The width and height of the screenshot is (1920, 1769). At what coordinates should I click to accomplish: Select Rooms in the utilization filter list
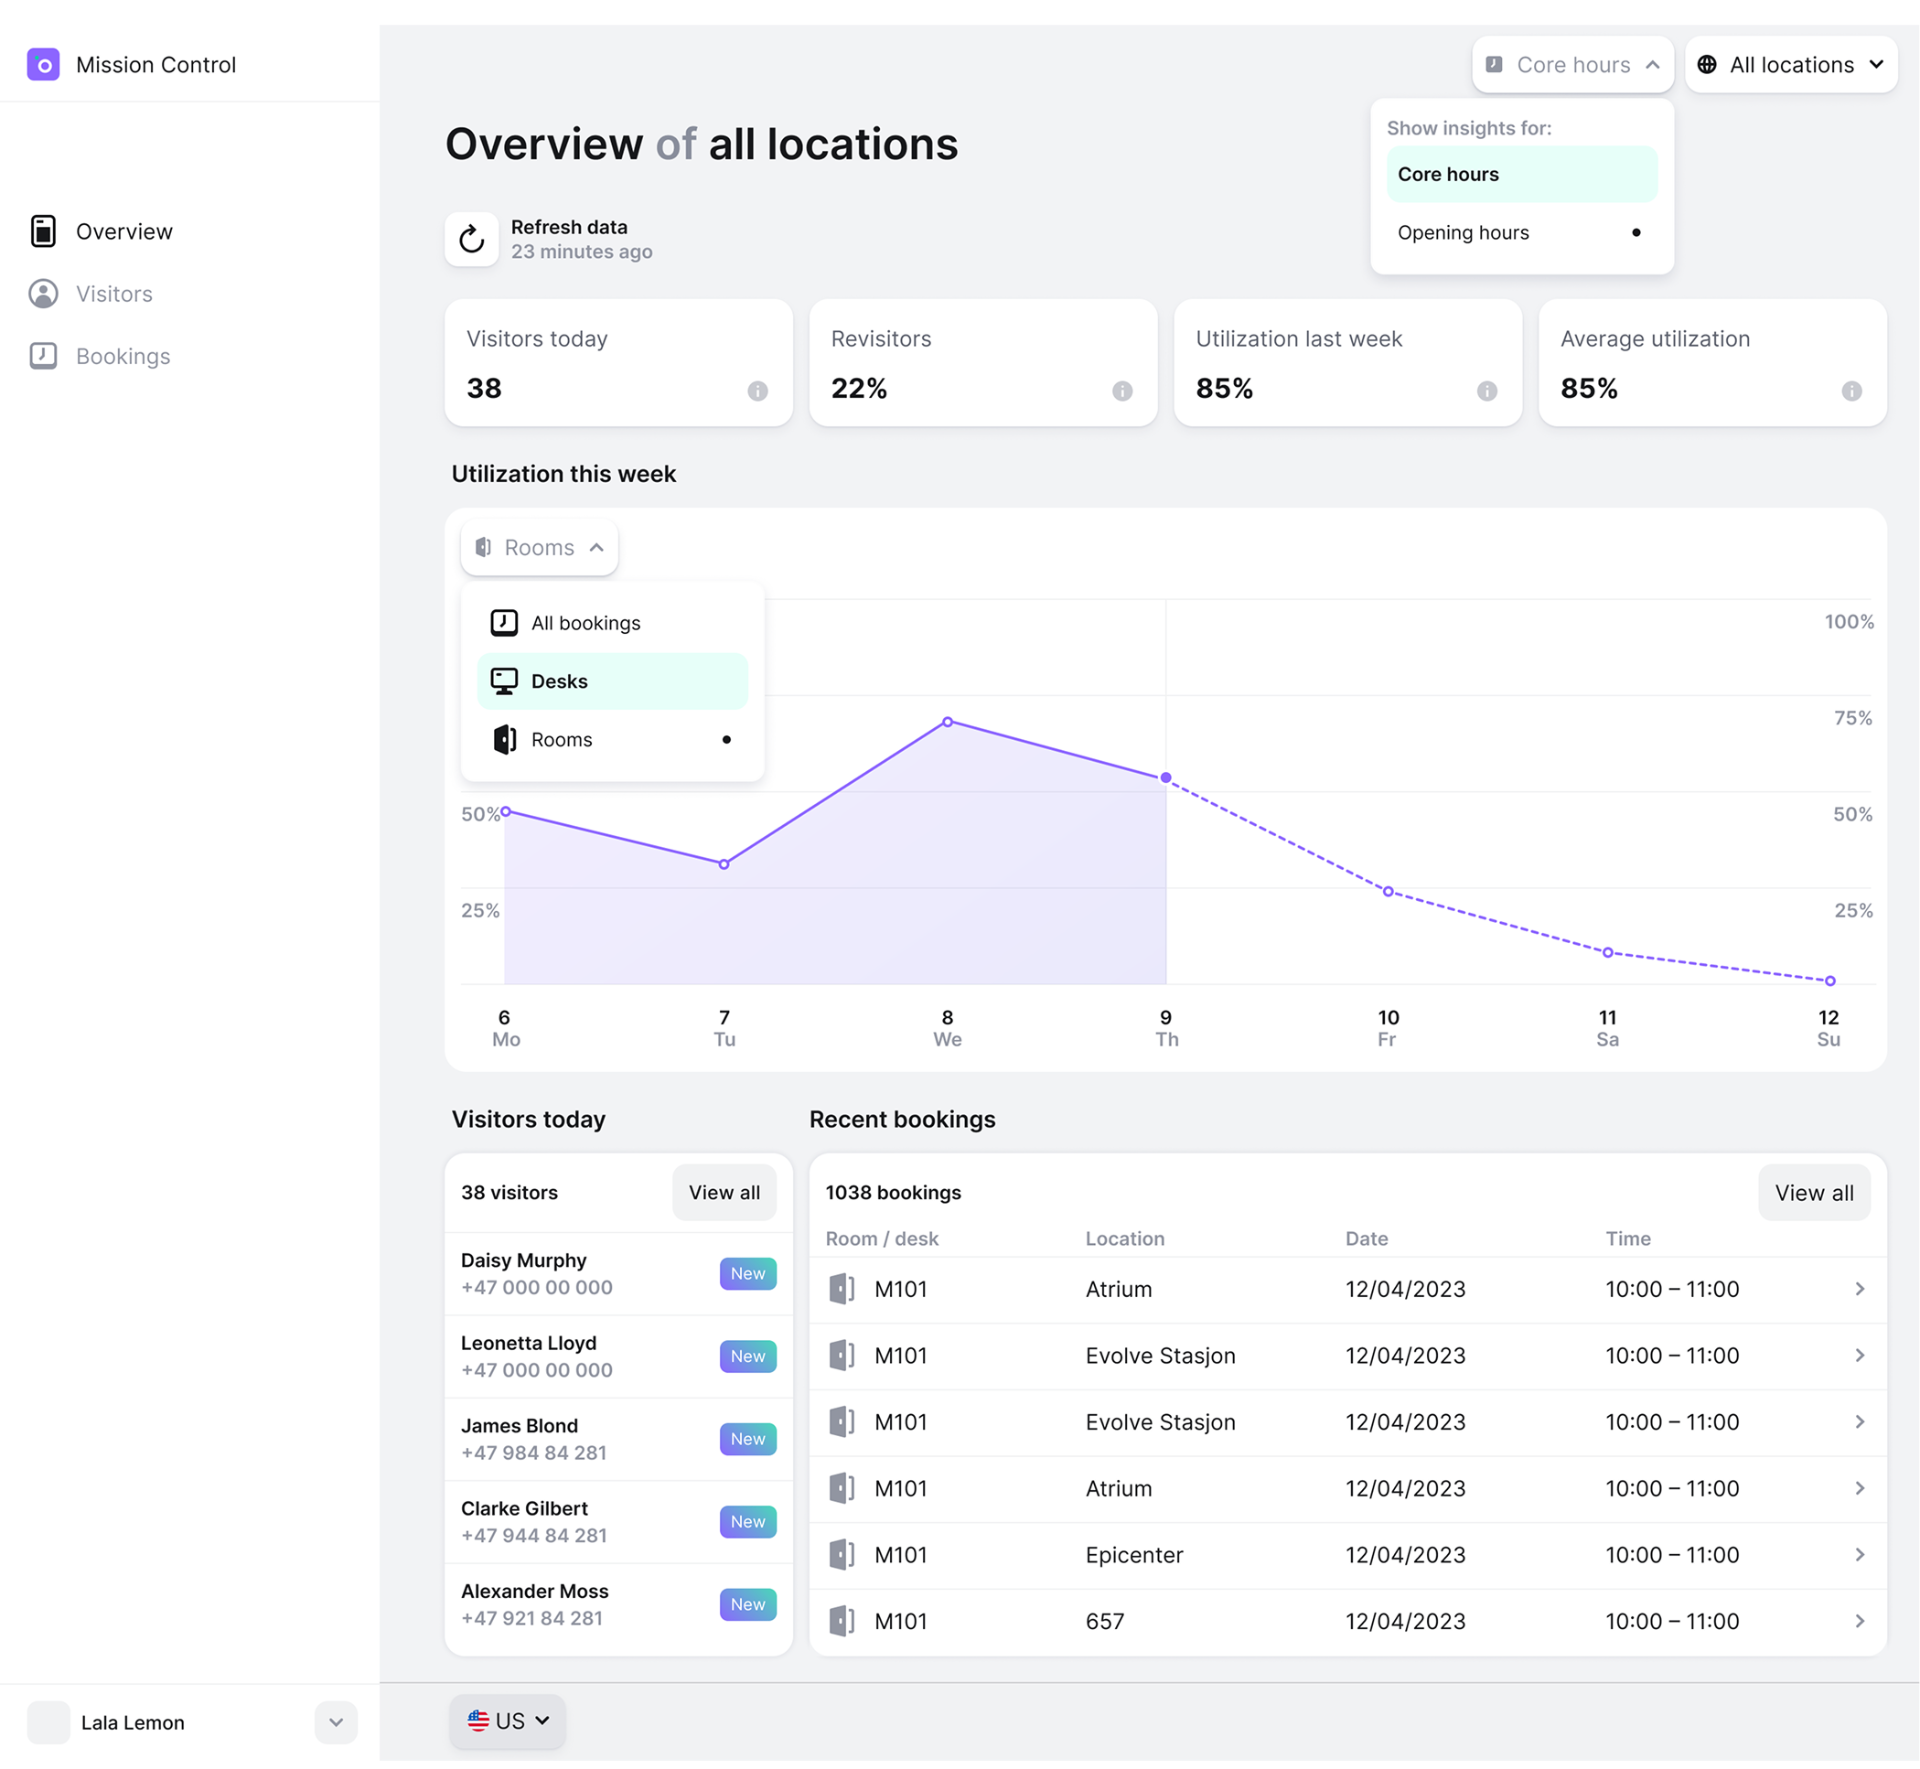tap(612, 739)
